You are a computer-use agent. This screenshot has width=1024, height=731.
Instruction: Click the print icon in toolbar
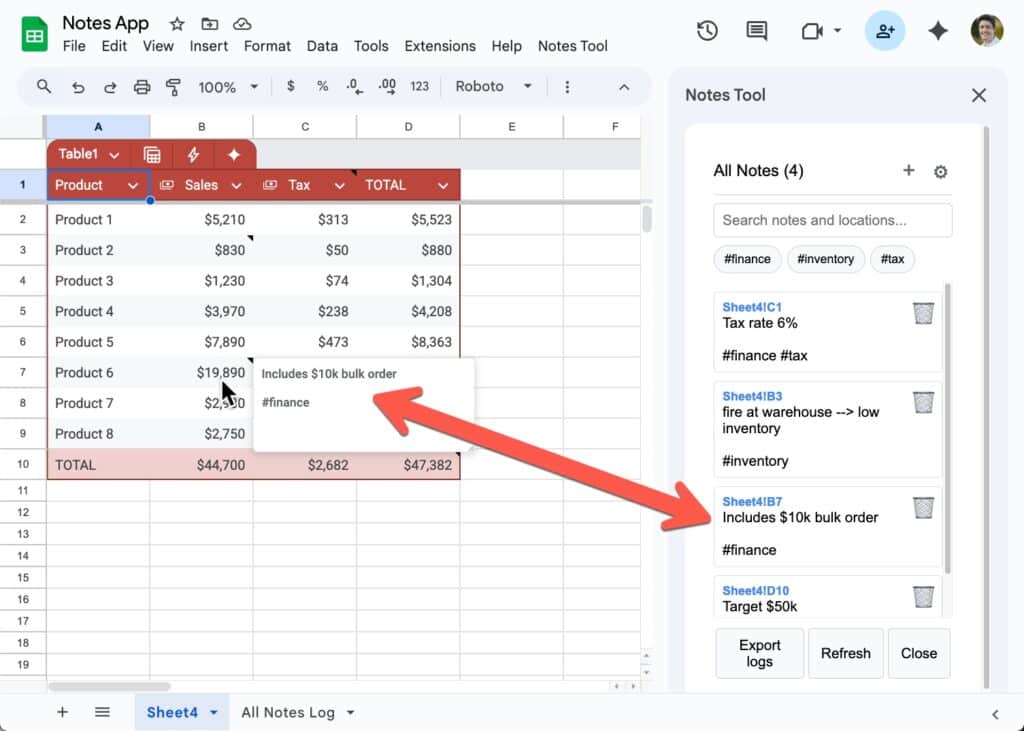pos(142,87)
